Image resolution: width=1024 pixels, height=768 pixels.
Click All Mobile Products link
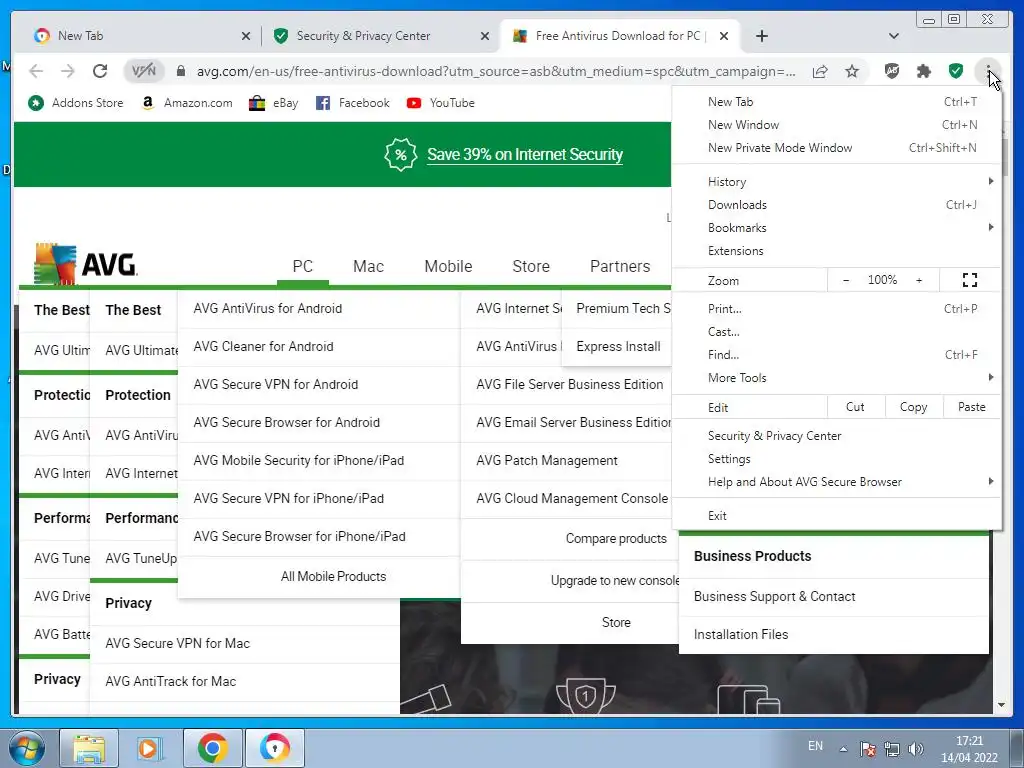334,577
